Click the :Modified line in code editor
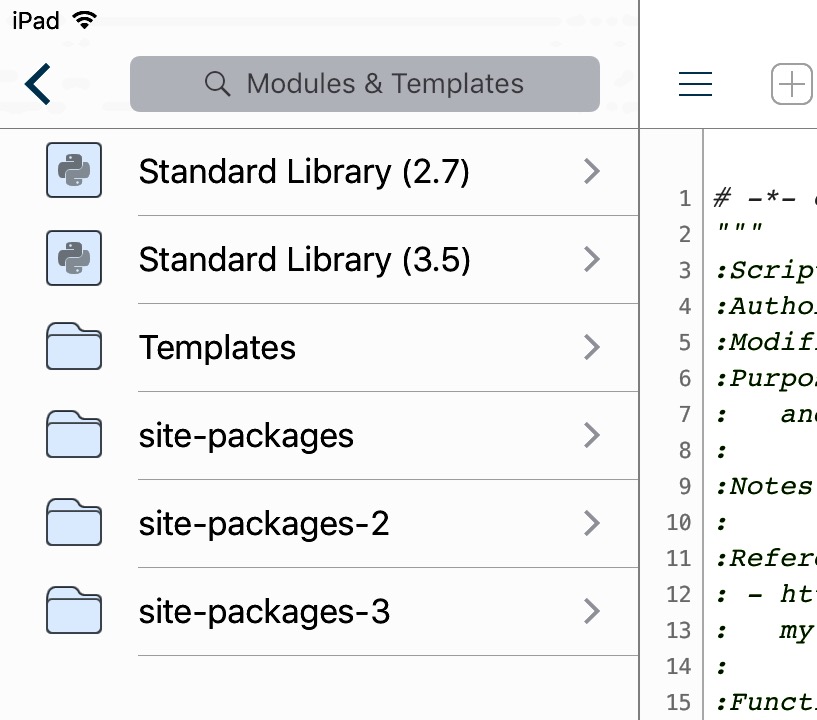 [x=766, y=342]
